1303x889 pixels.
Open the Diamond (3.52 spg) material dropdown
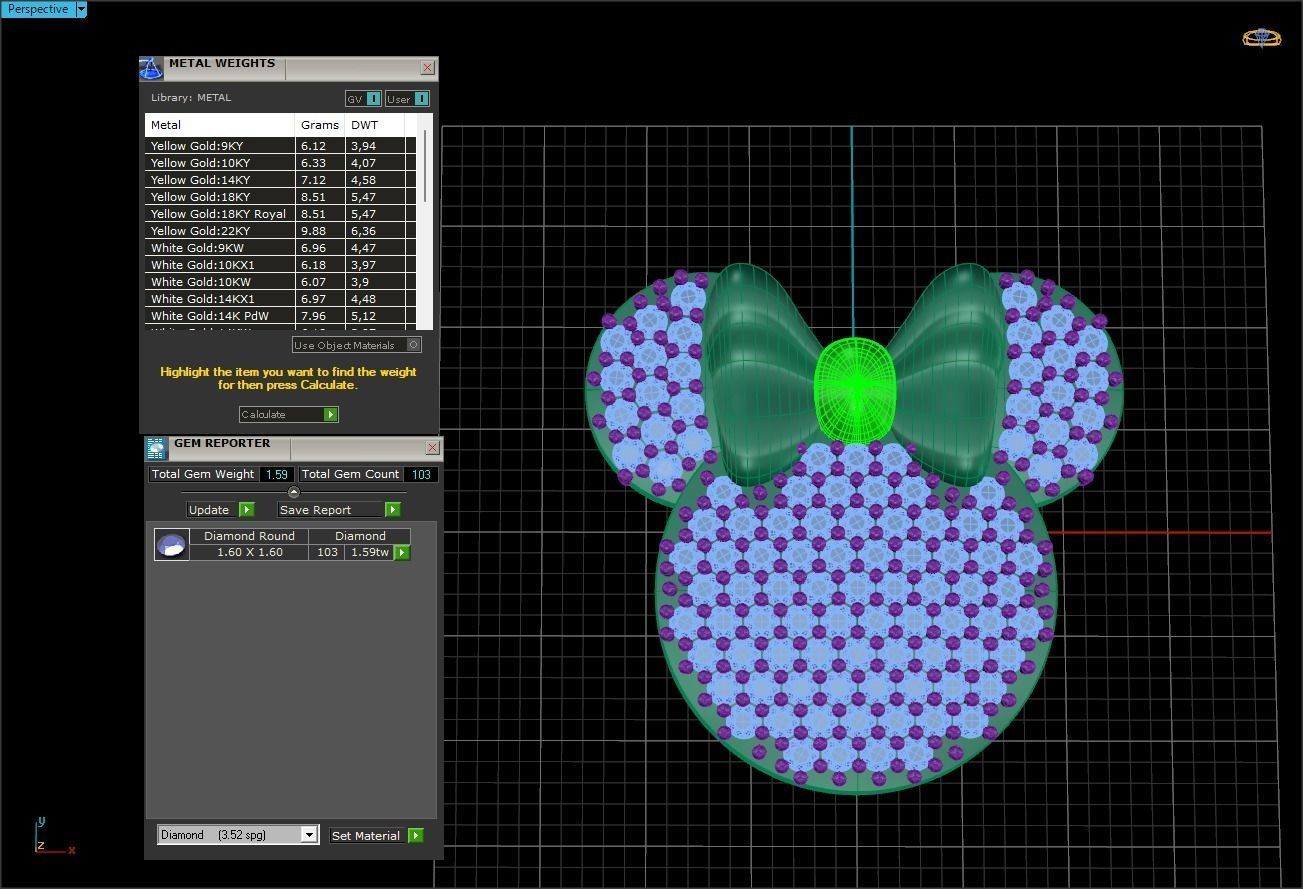pos(238,835)
